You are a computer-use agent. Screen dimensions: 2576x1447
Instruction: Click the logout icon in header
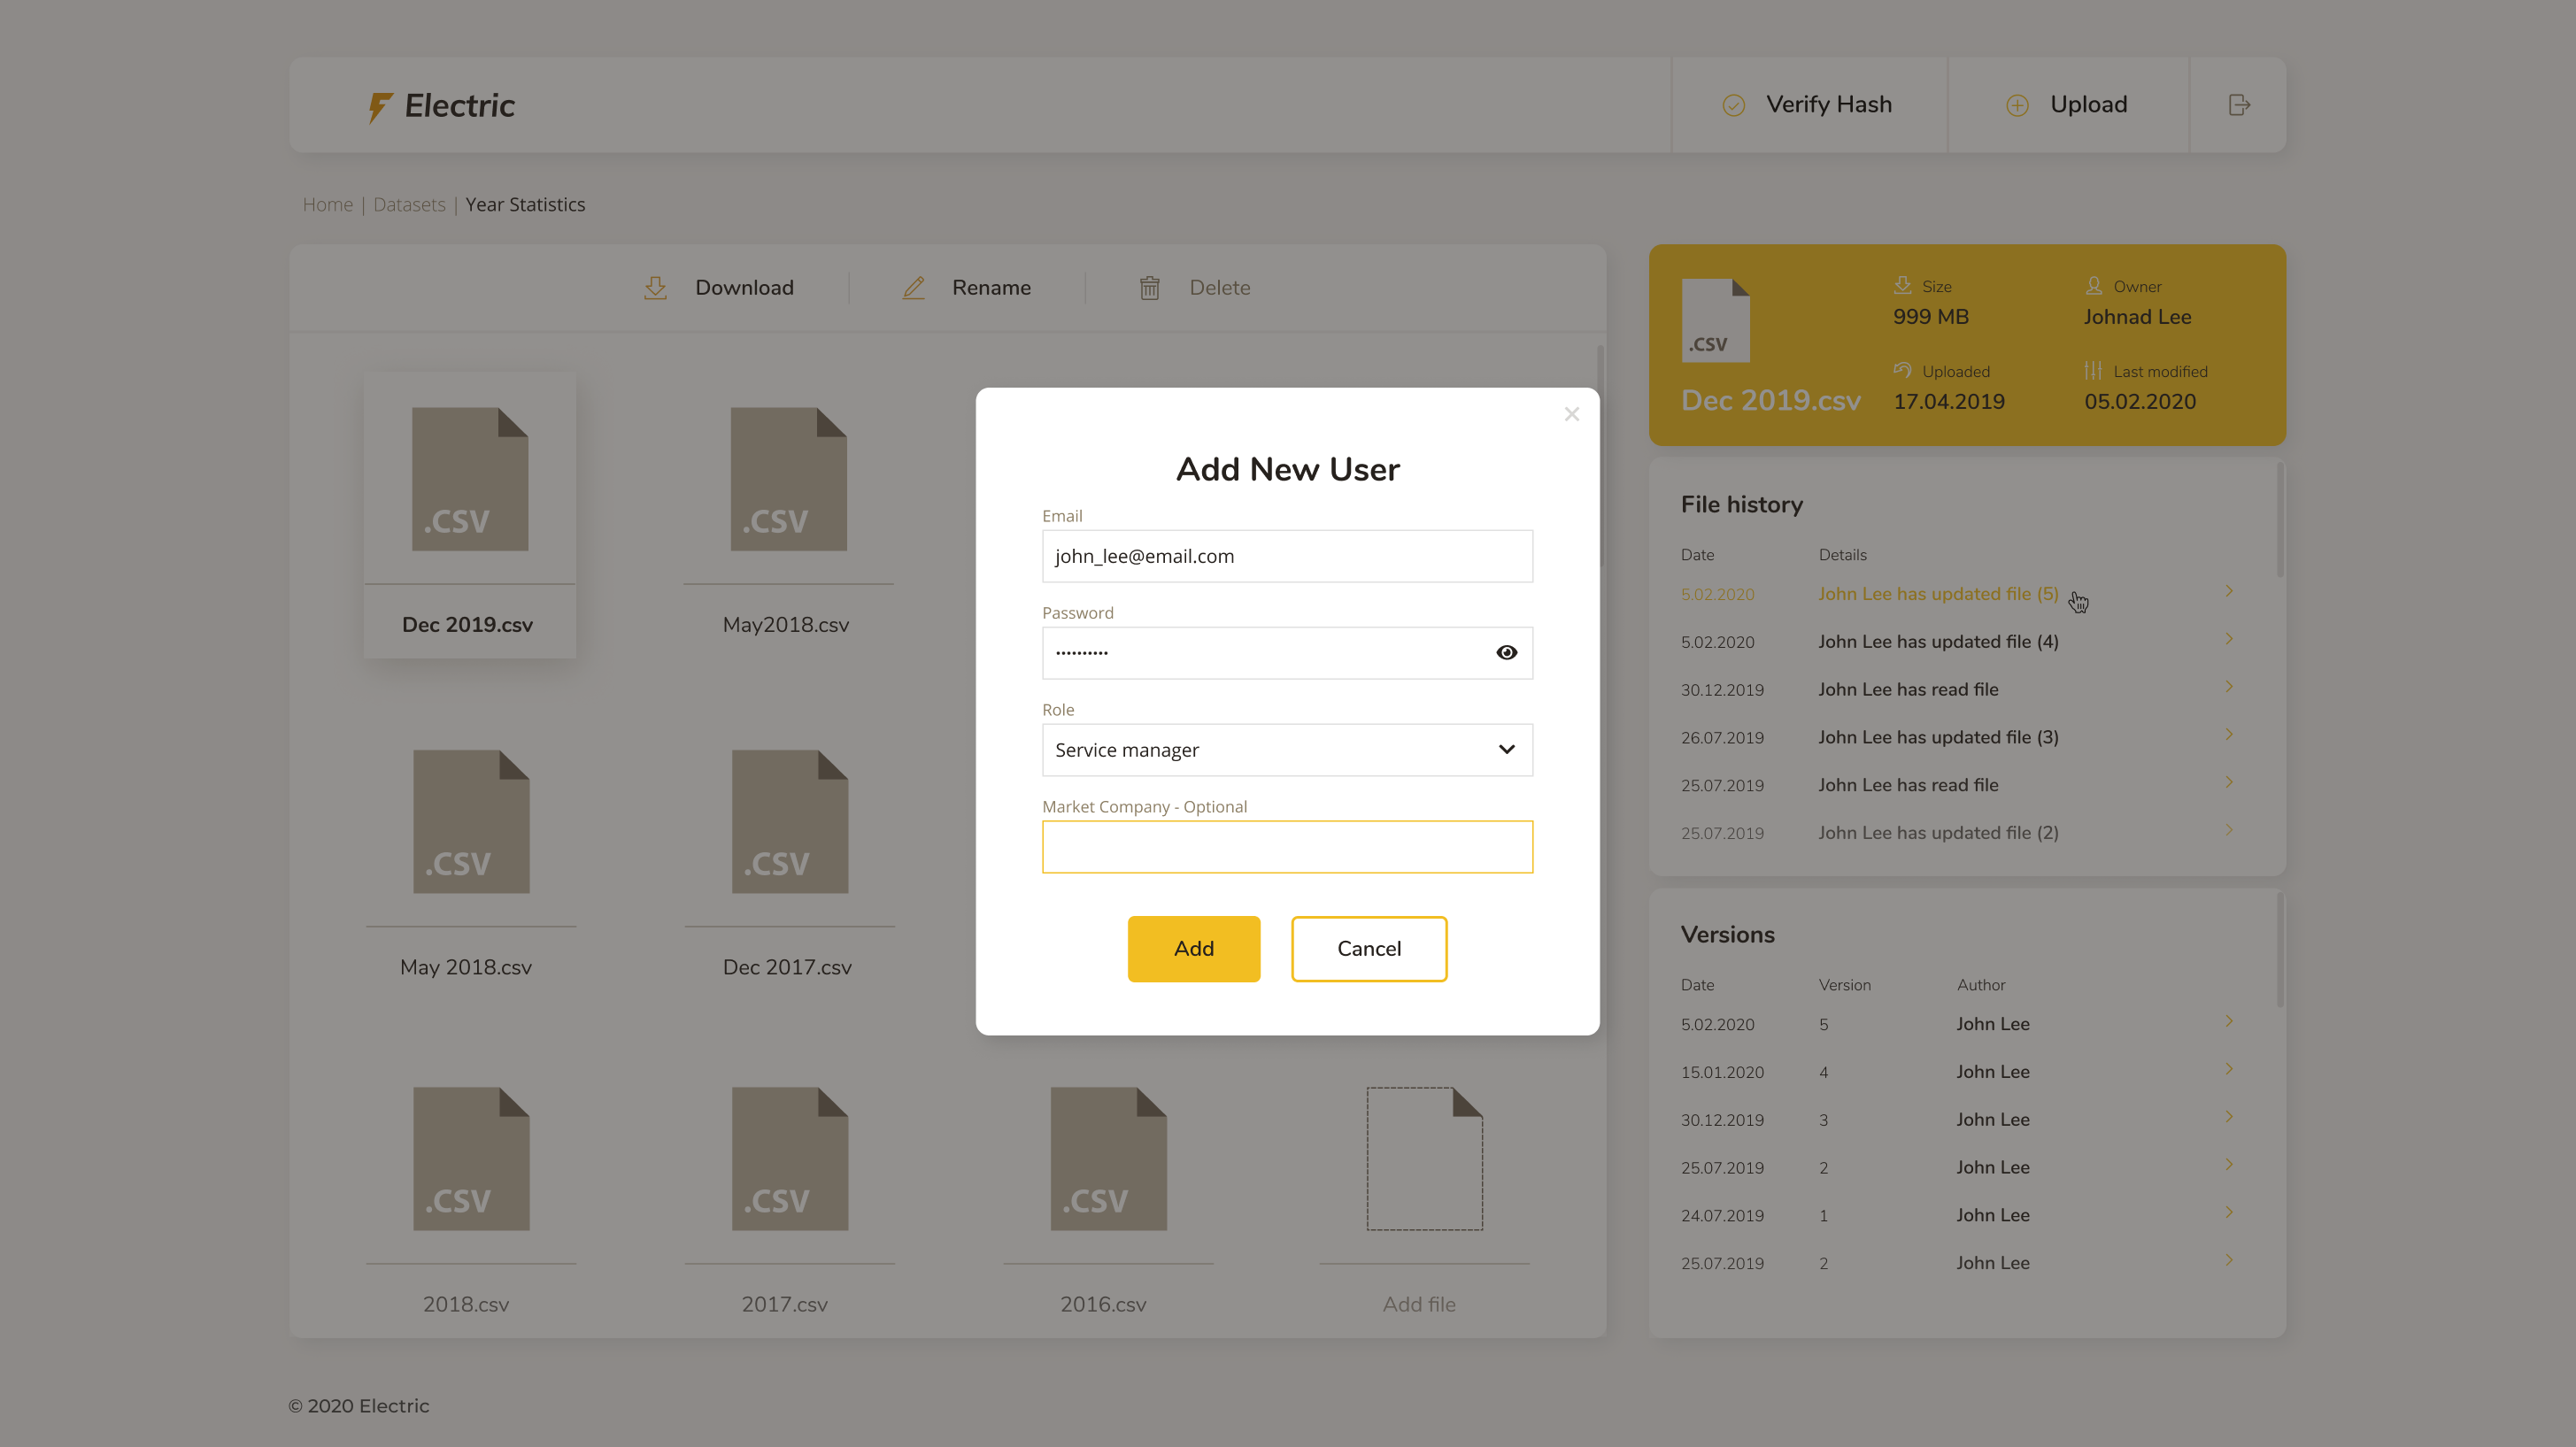(2239, 105)
